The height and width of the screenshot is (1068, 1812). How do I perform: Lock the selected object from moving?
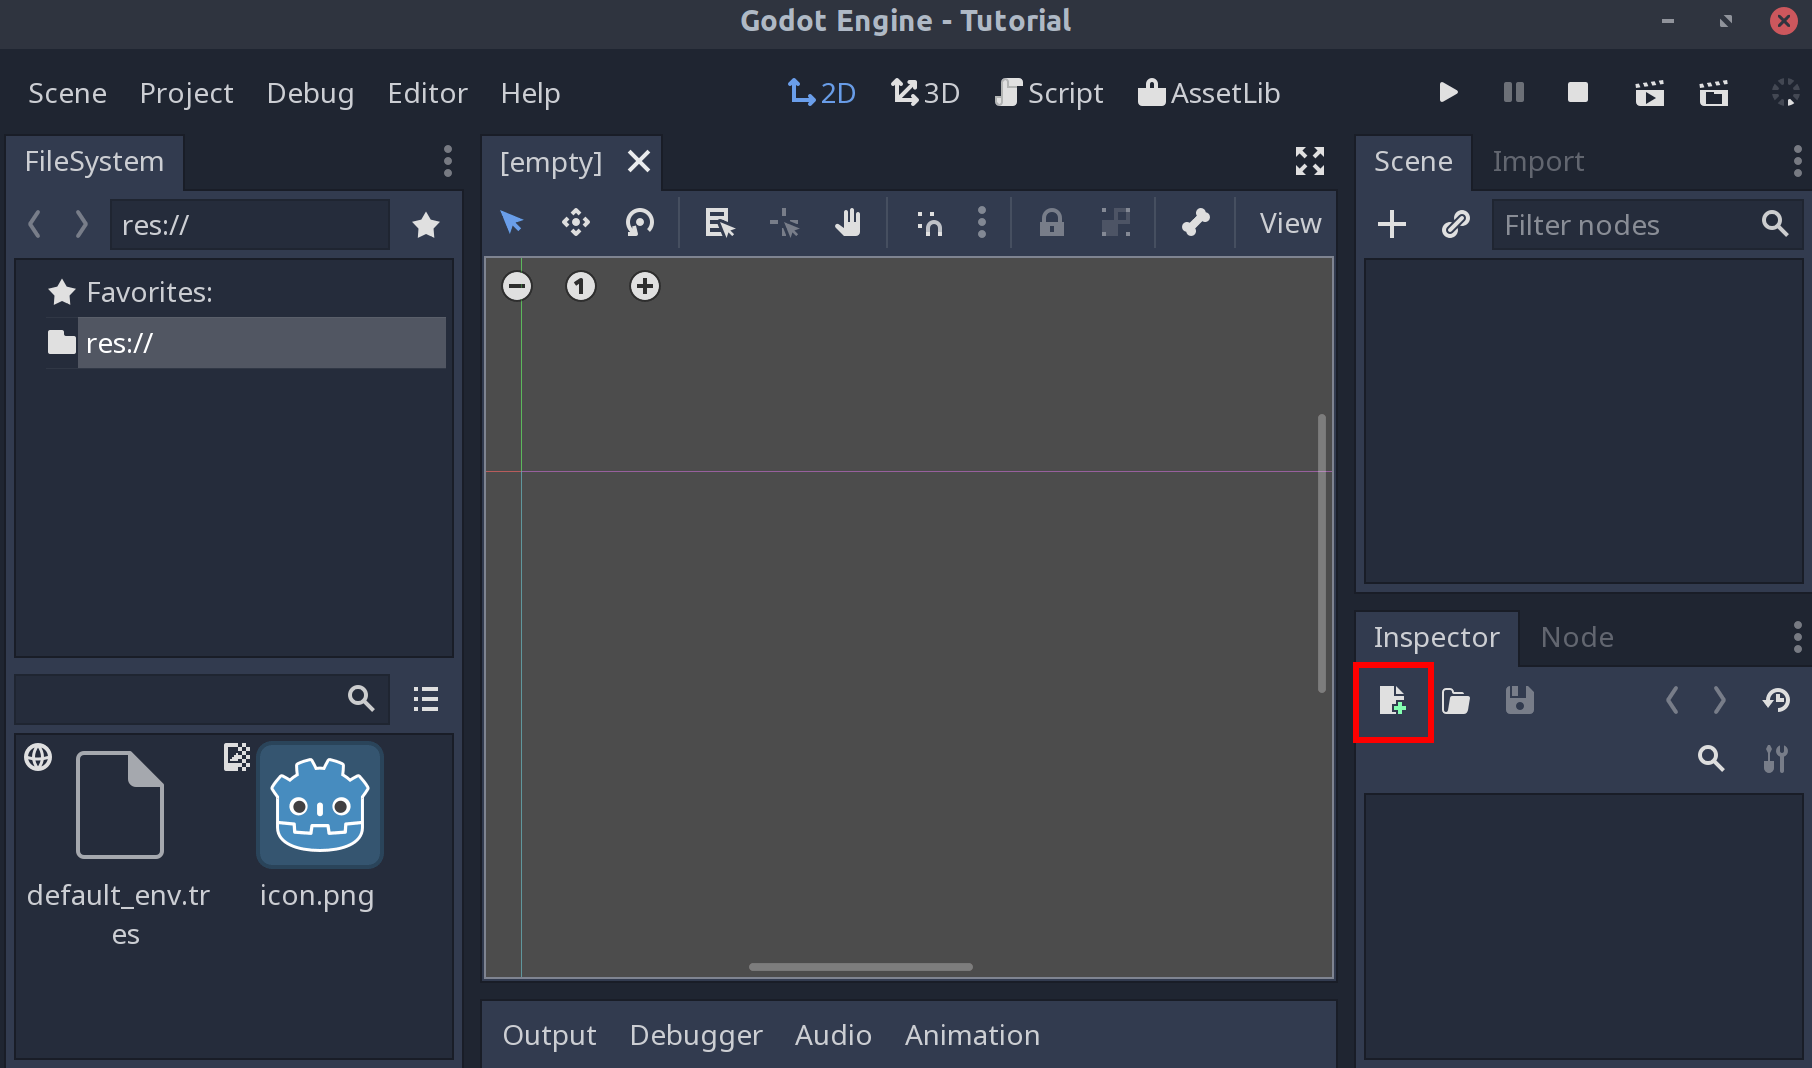coord(1051,223)
